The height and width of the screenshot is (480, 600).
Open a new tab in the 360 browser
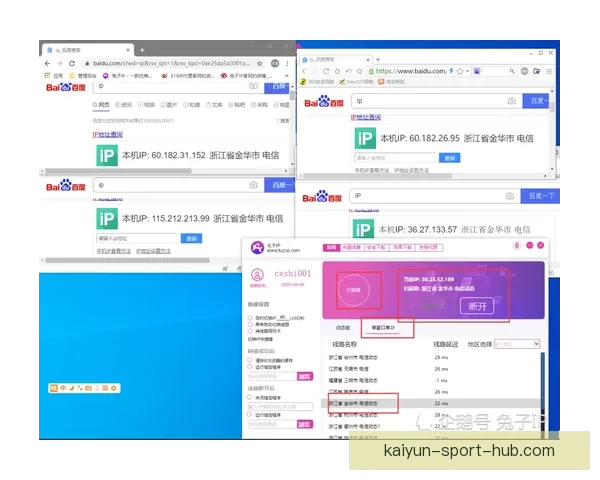point(378,59)
